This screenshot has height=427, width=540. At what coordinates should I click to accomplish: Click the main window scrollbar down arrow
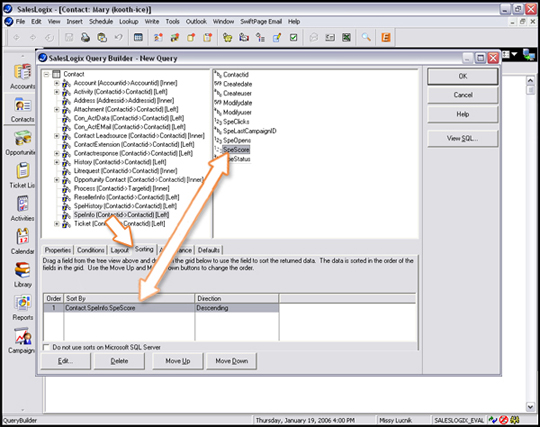(530, 407)
